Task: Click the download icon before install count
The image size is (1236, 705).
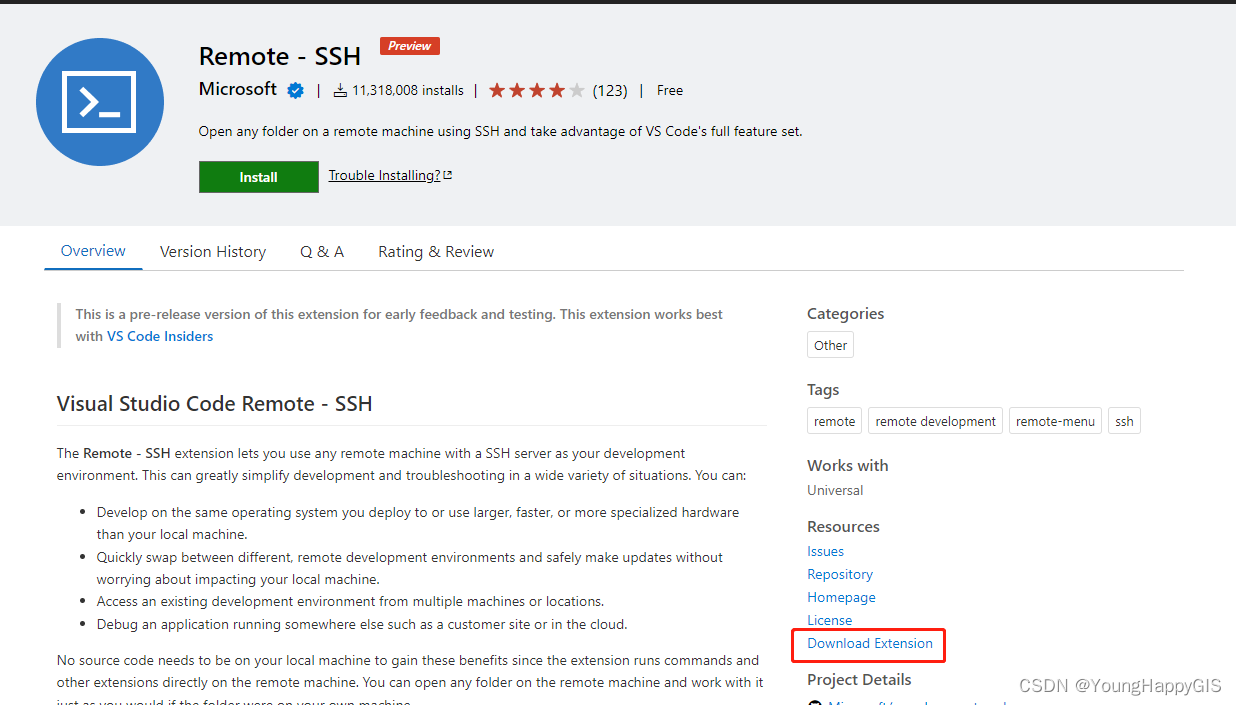Action: [x=340, y=91]
